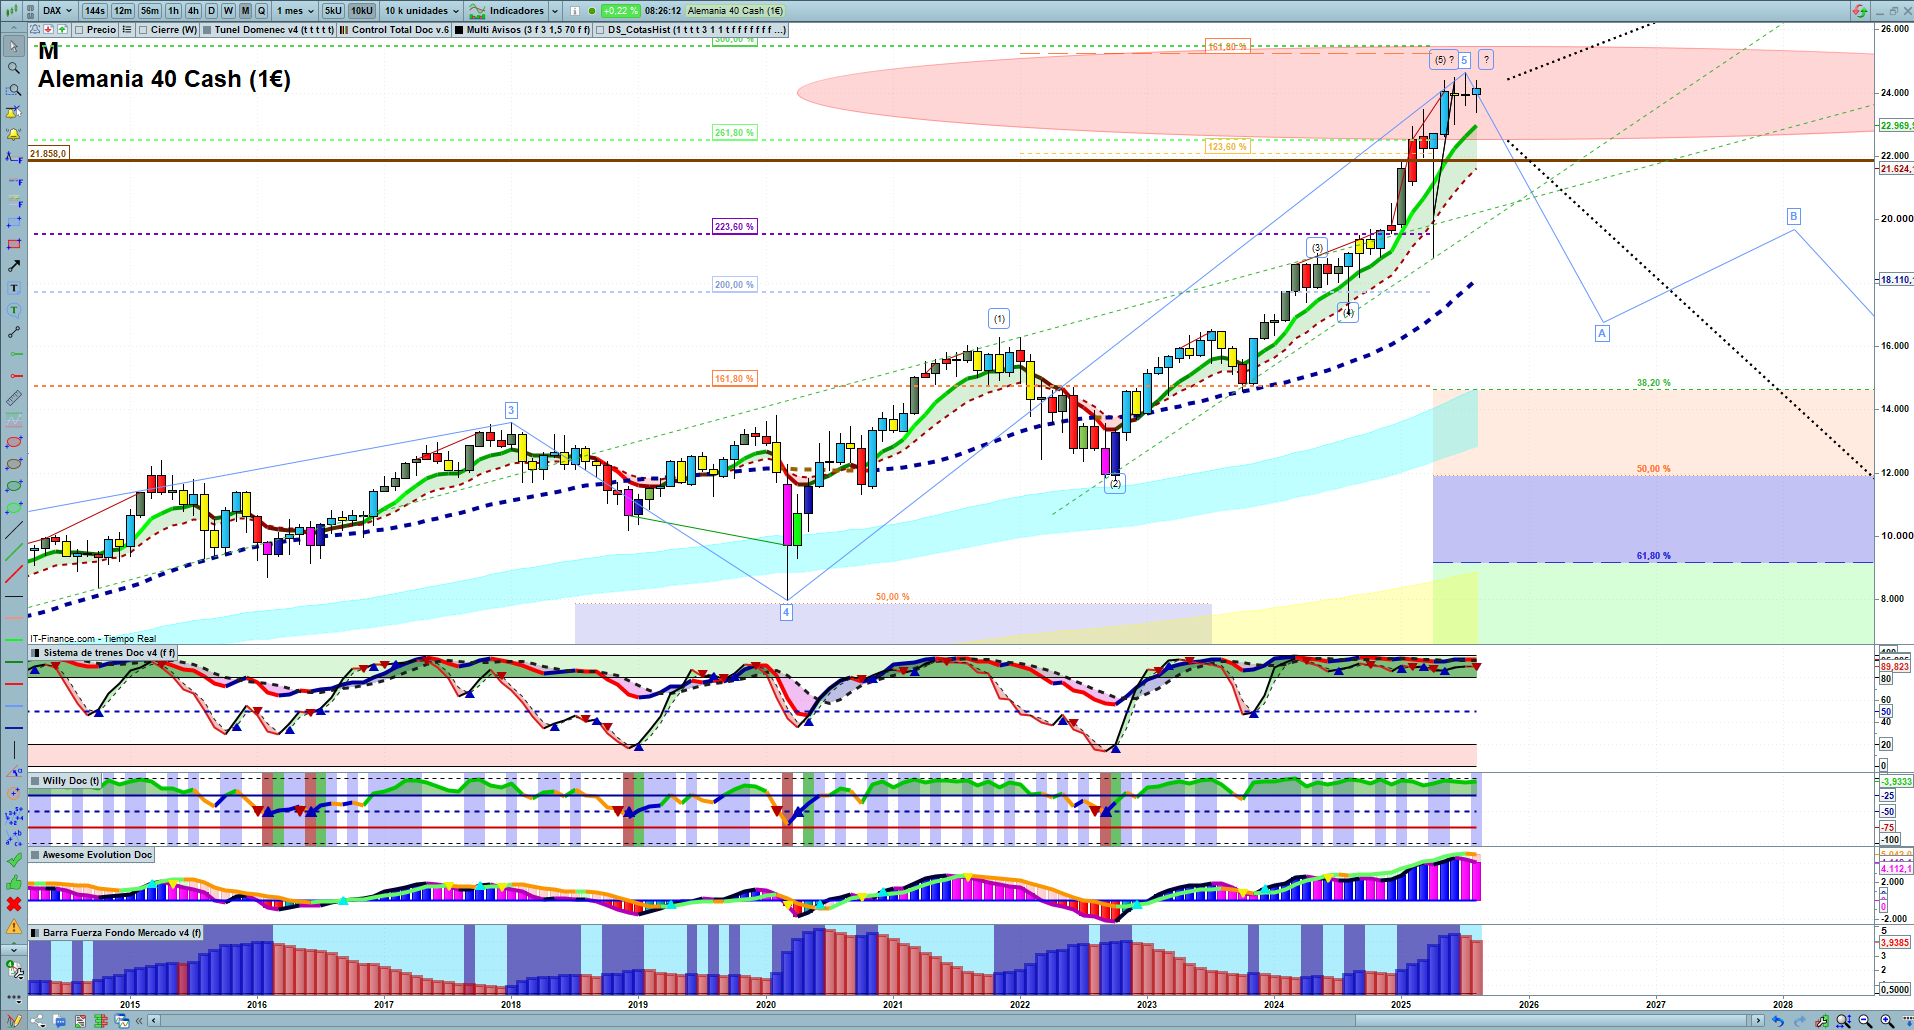1914x1030 pixels.
Task: Toggle the Cierre (W) checkbox
Action: coord(143,30)
